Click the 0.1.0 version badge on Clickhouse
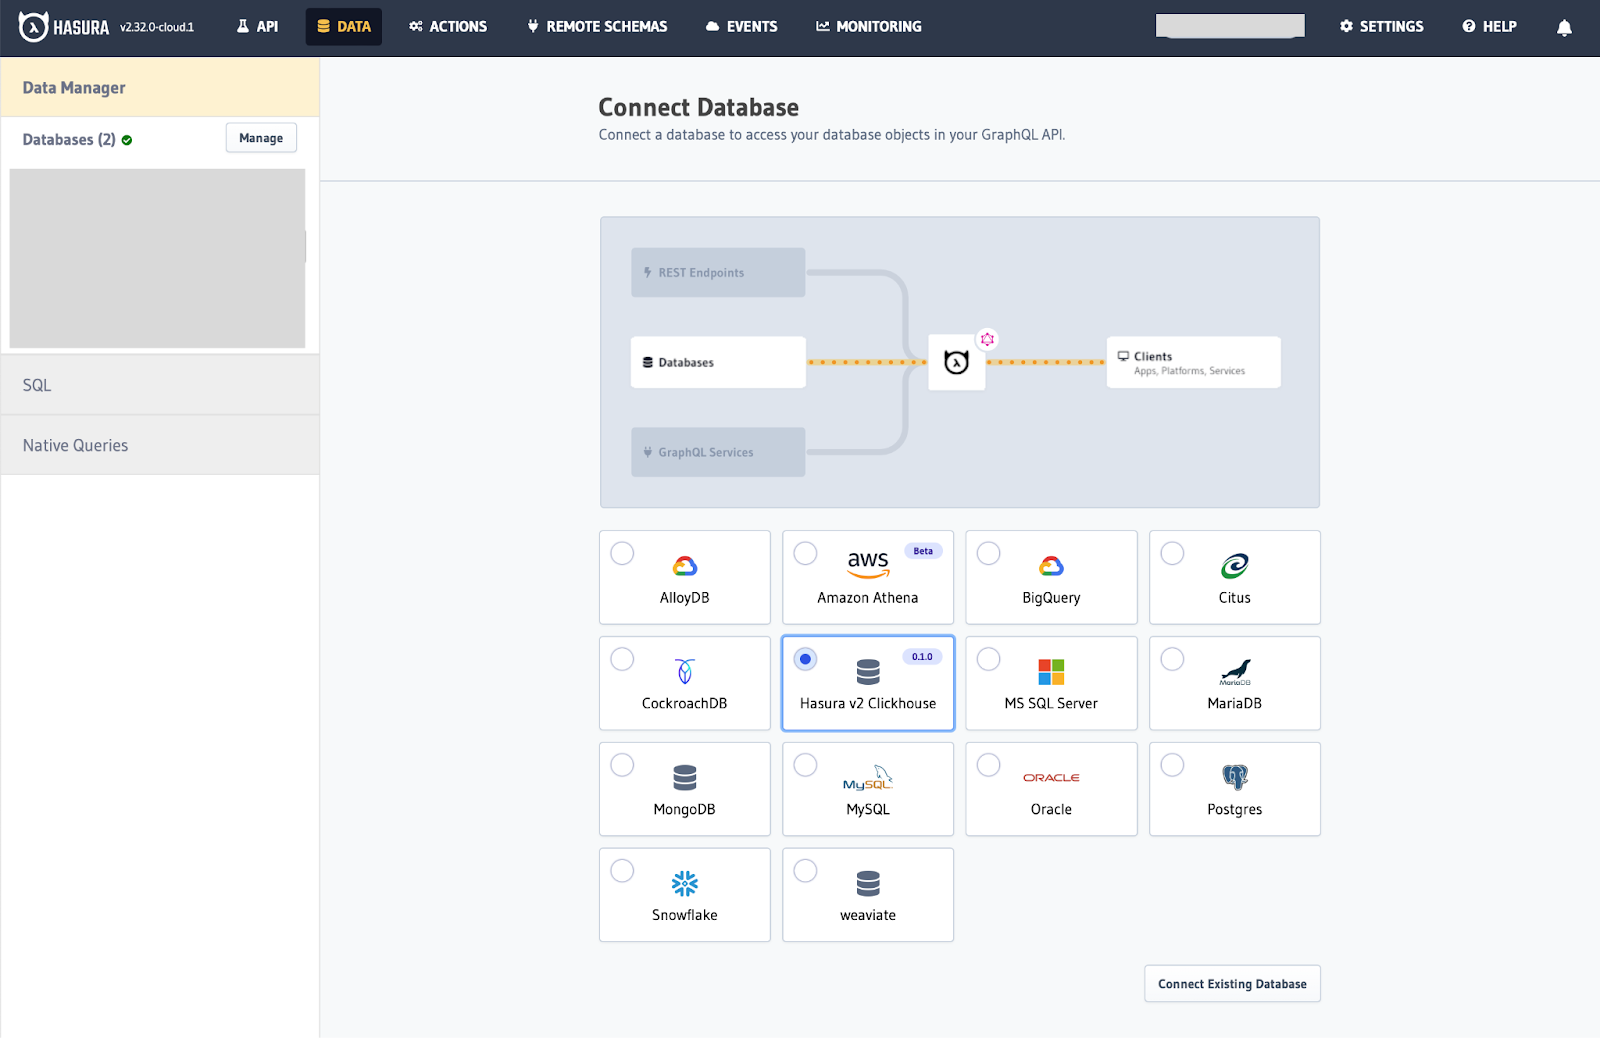Screen dimensions: 1600x1038 click(922, 657)
